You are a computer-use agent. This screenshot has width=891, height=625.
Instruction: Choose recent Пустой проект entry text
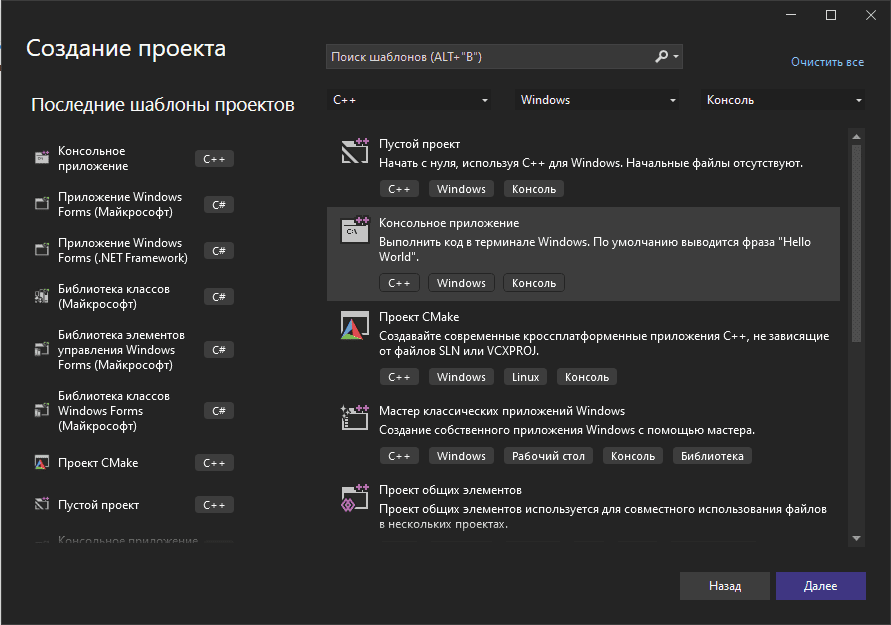pyautogui.click(x=98, y=505)
